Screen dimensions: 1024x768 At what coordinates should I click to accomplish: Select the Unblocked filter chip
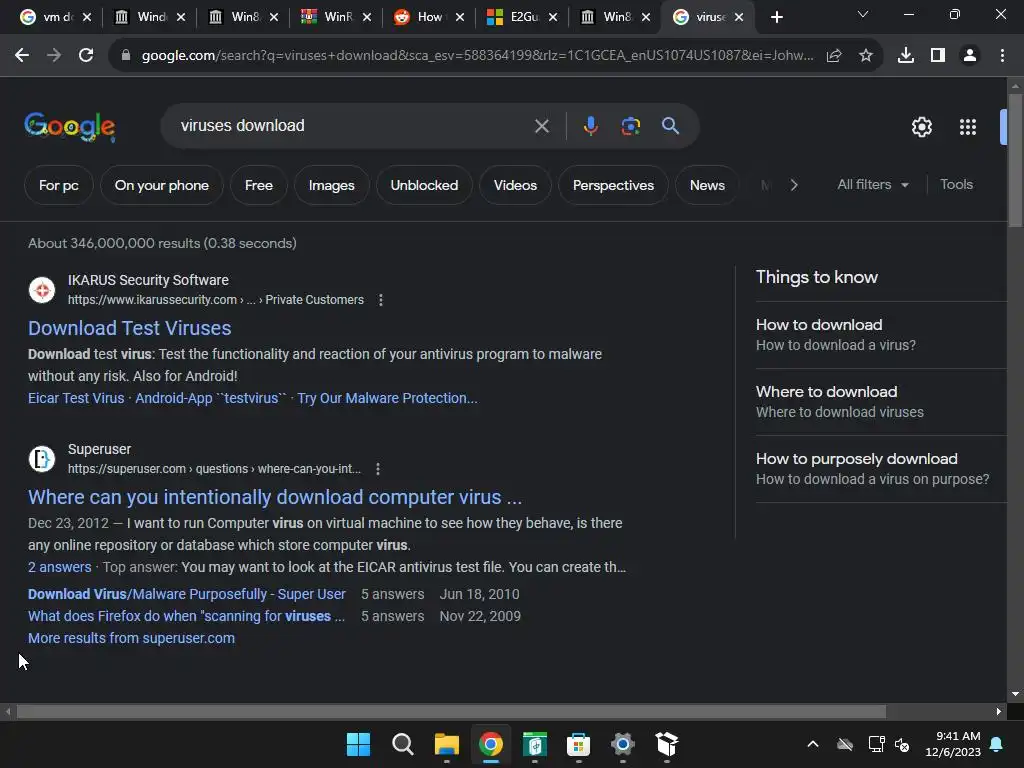[x=424, y=185]
